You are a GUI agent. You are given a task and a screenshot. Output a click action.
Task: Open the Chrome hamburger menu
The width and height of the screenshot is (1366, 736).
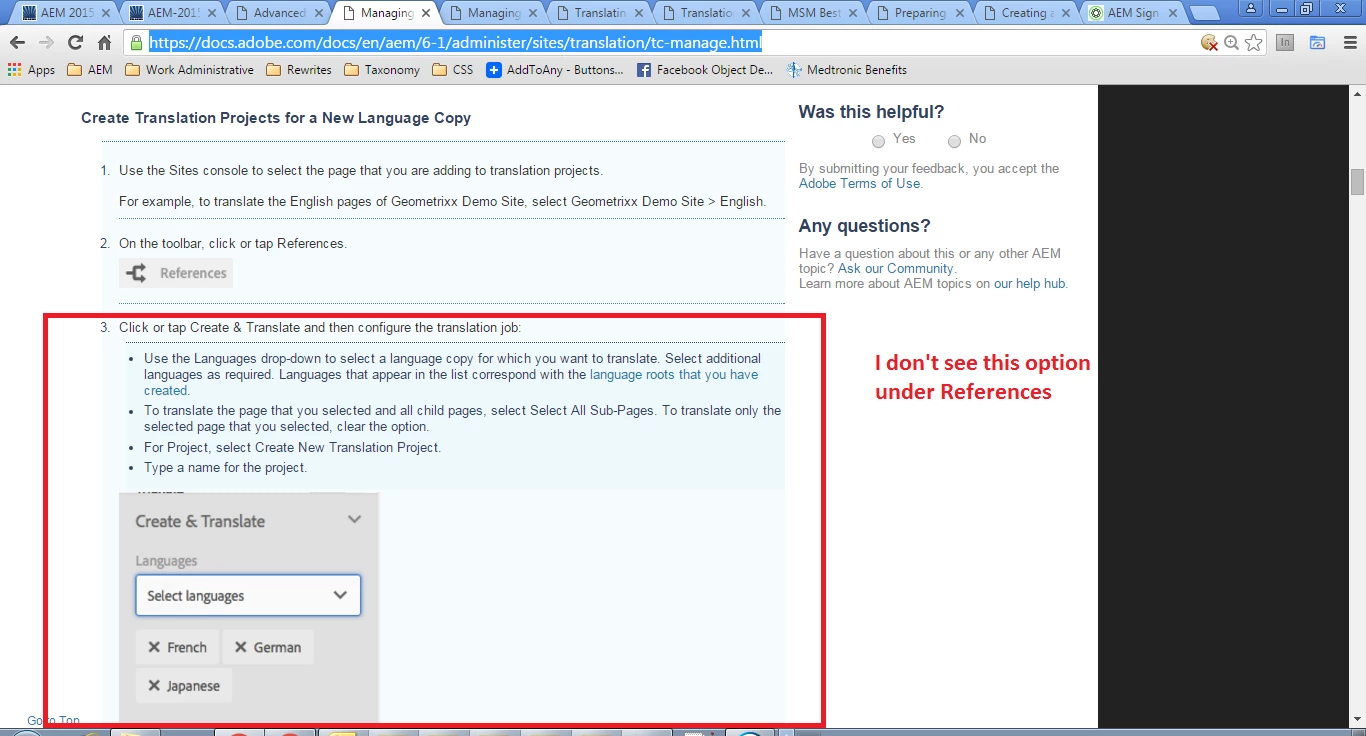click(x=1348, y=43)
